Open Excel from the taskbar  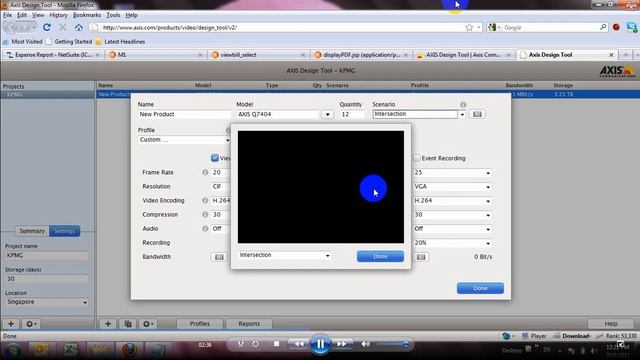[71, 350]
